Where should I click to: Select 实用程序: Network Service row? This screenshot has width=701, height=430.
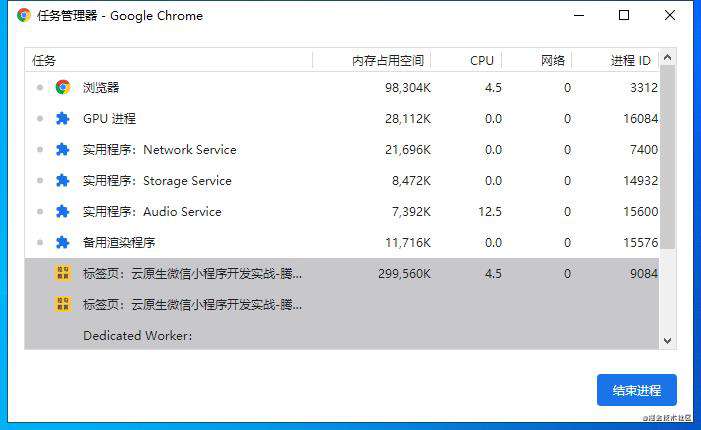(x=342, y=149)
